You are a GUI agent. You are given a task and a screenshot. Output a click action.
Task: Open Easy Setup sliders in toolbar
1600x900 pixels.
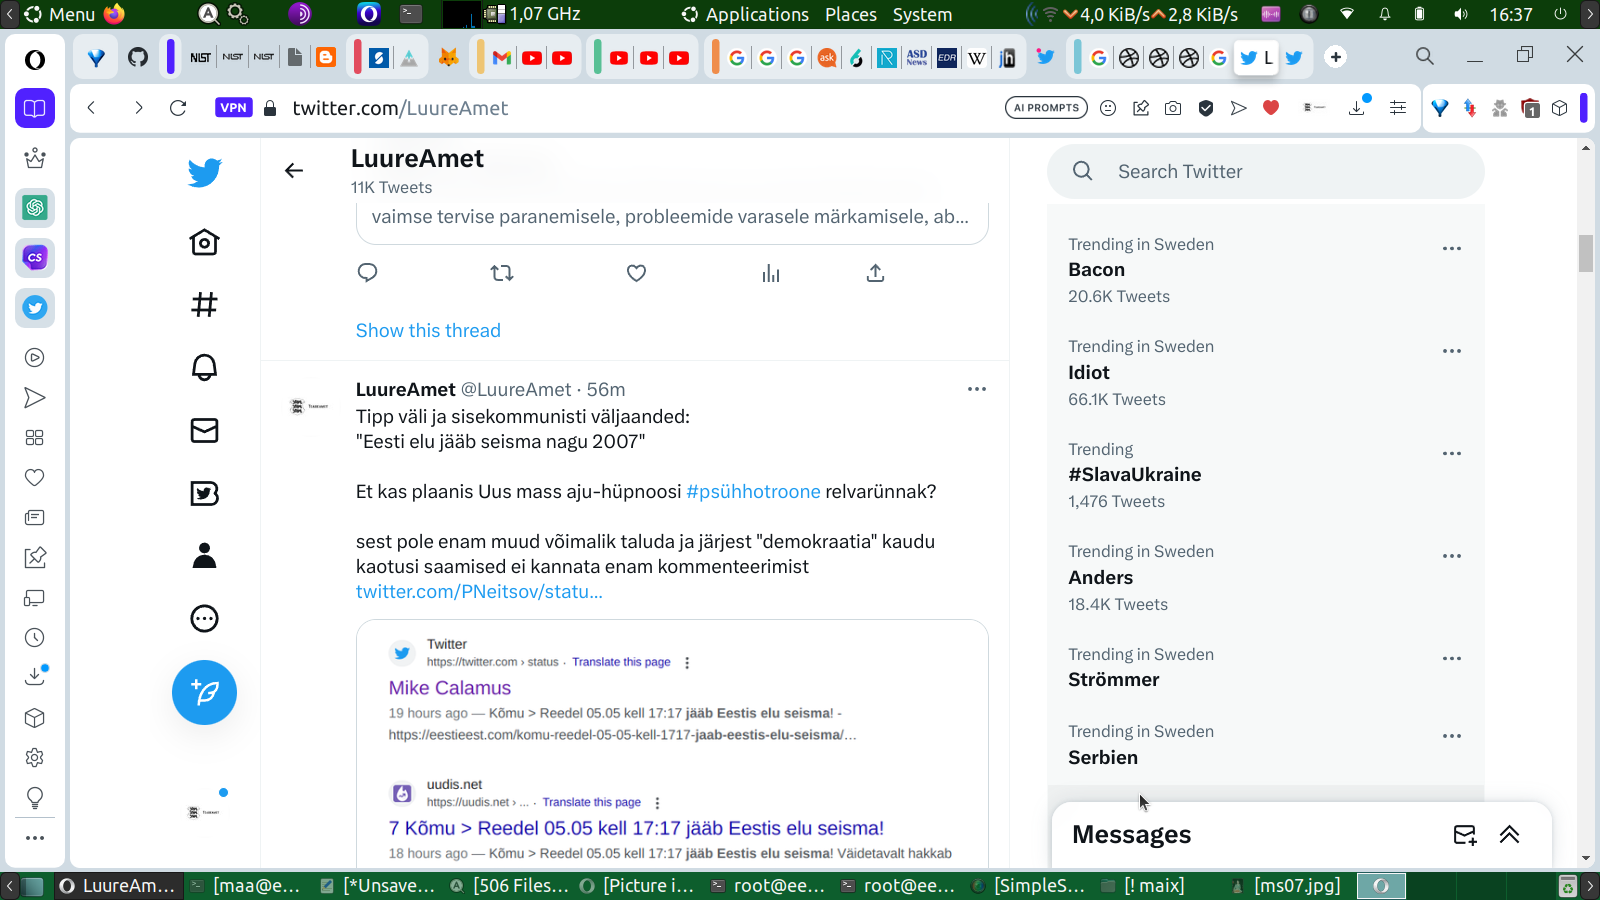pos(1398,108)
